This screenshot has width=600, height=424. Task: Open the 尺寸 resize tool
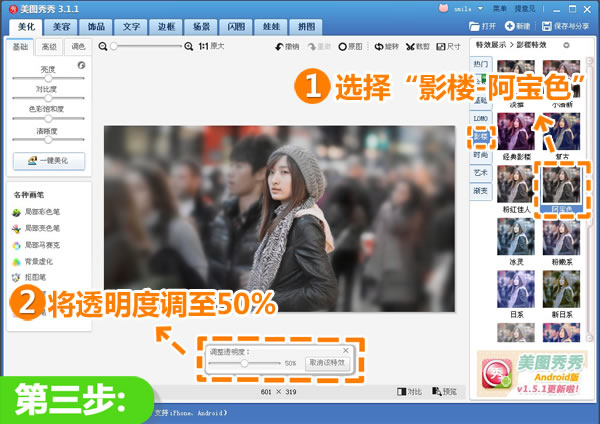[x=448, y=47]
